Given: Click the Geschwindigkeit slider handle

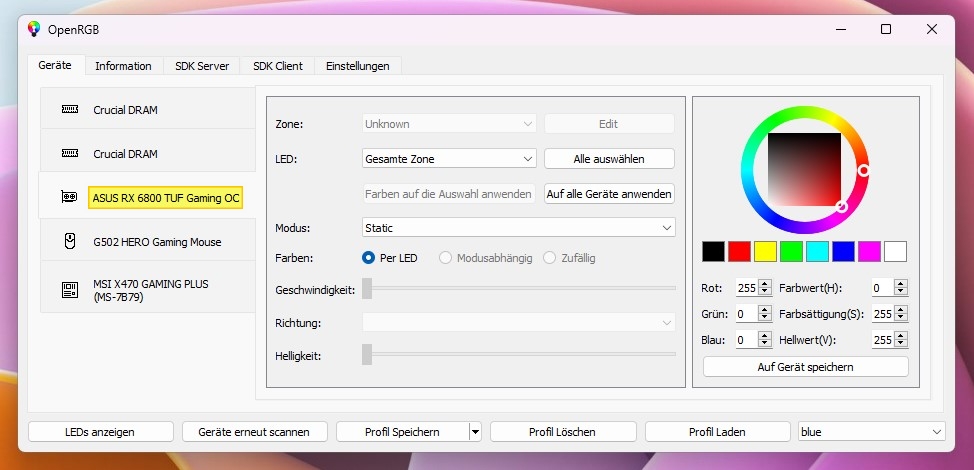Looking at the screenshot, I should coord(367,288).
